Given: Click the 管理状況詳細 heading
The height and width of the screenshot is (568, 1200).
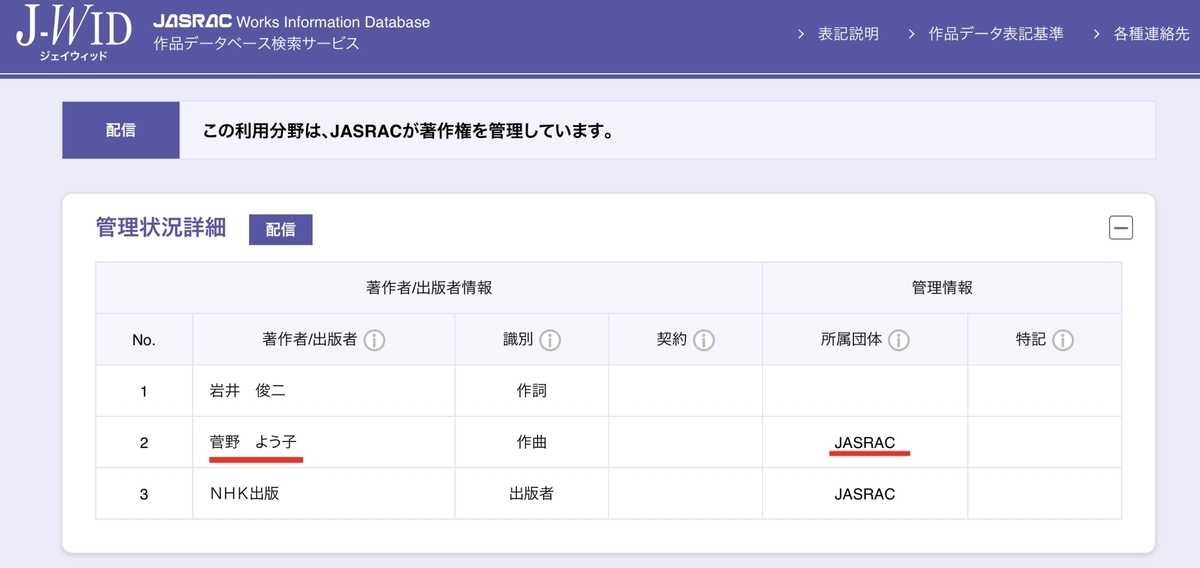Looking at the screenshot, I should (161, 228).
